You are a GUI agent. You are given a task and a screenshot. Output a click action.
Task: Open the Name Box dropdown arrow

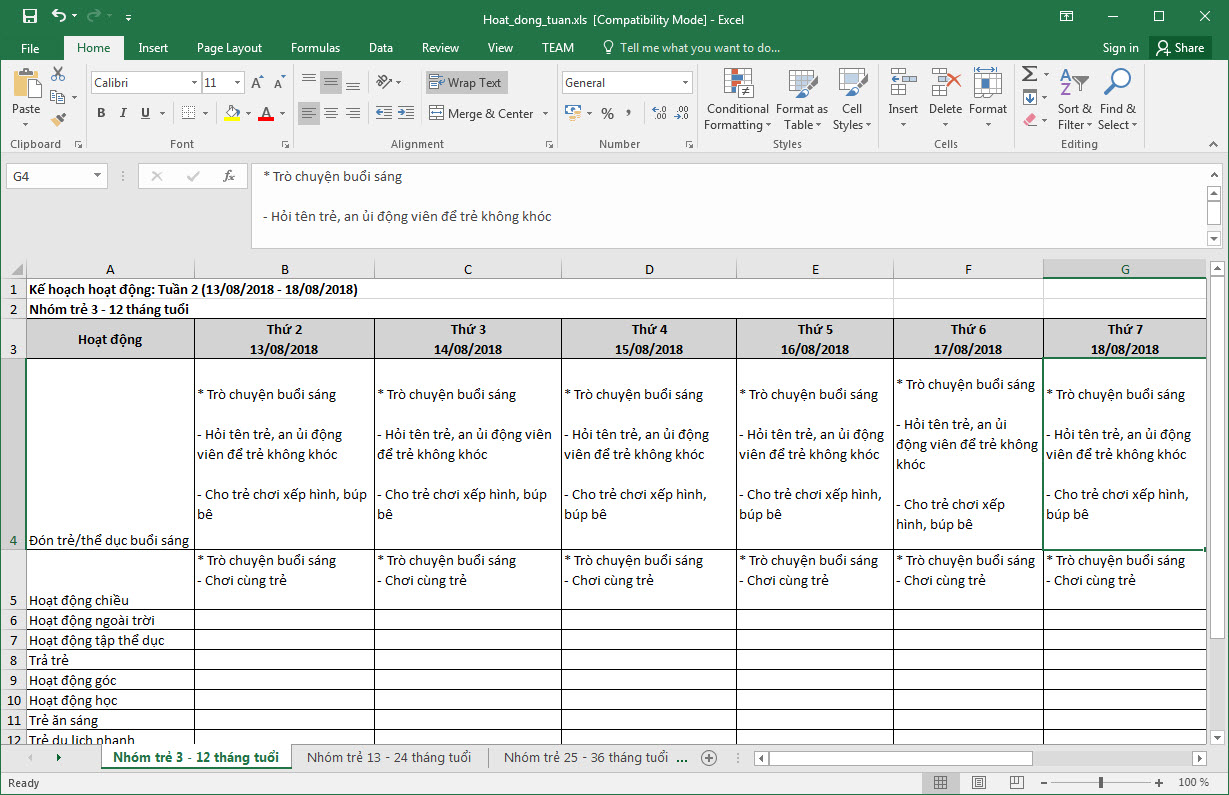point(97,176)
